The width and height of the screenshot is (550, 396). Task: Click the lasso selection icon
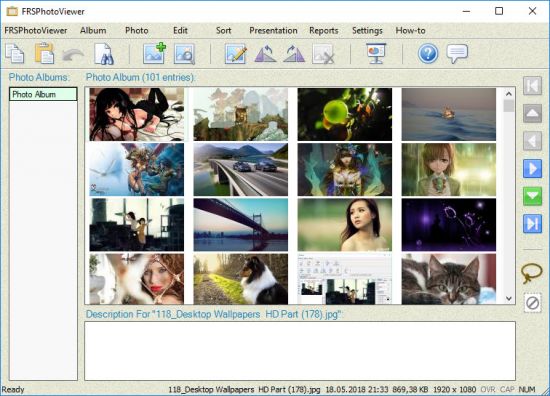[x=532, y=273]
